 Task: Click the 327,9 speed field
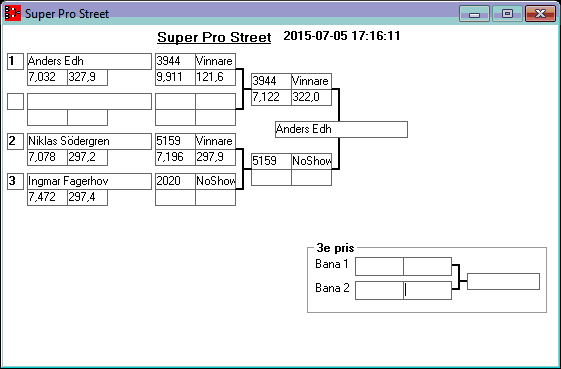(x=88, y=78)
